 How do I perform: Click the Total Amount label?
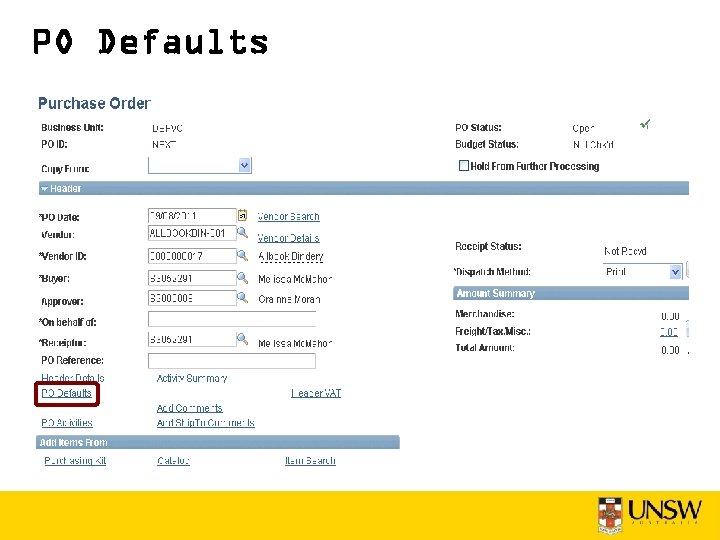(x=484, y=348)
